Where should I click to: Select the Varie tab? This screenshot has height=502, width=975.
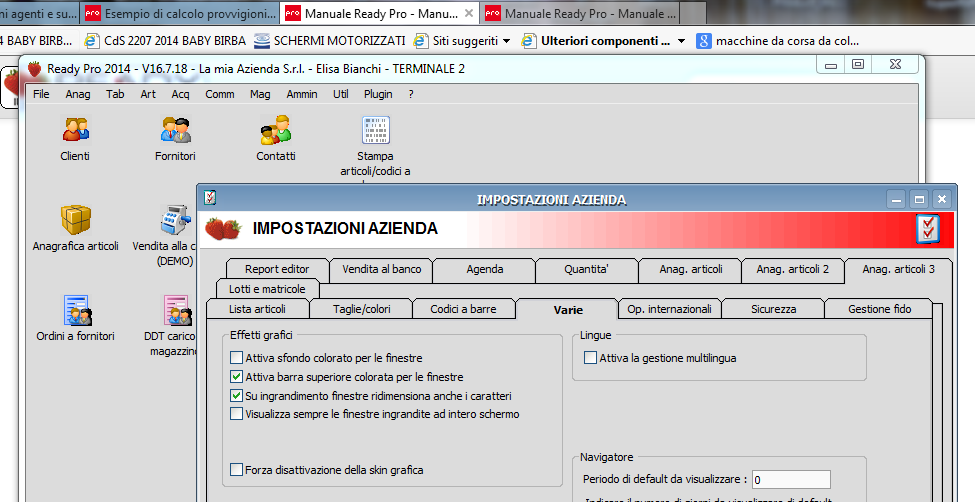pyautogui.click(x=568, y=309)
